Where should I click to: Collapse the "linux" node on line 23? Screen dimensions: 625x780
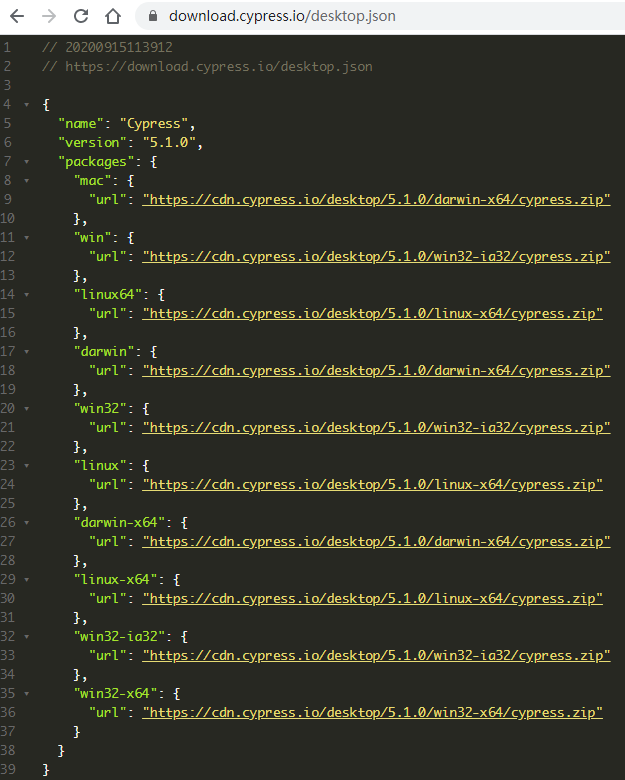coord(26,466)
